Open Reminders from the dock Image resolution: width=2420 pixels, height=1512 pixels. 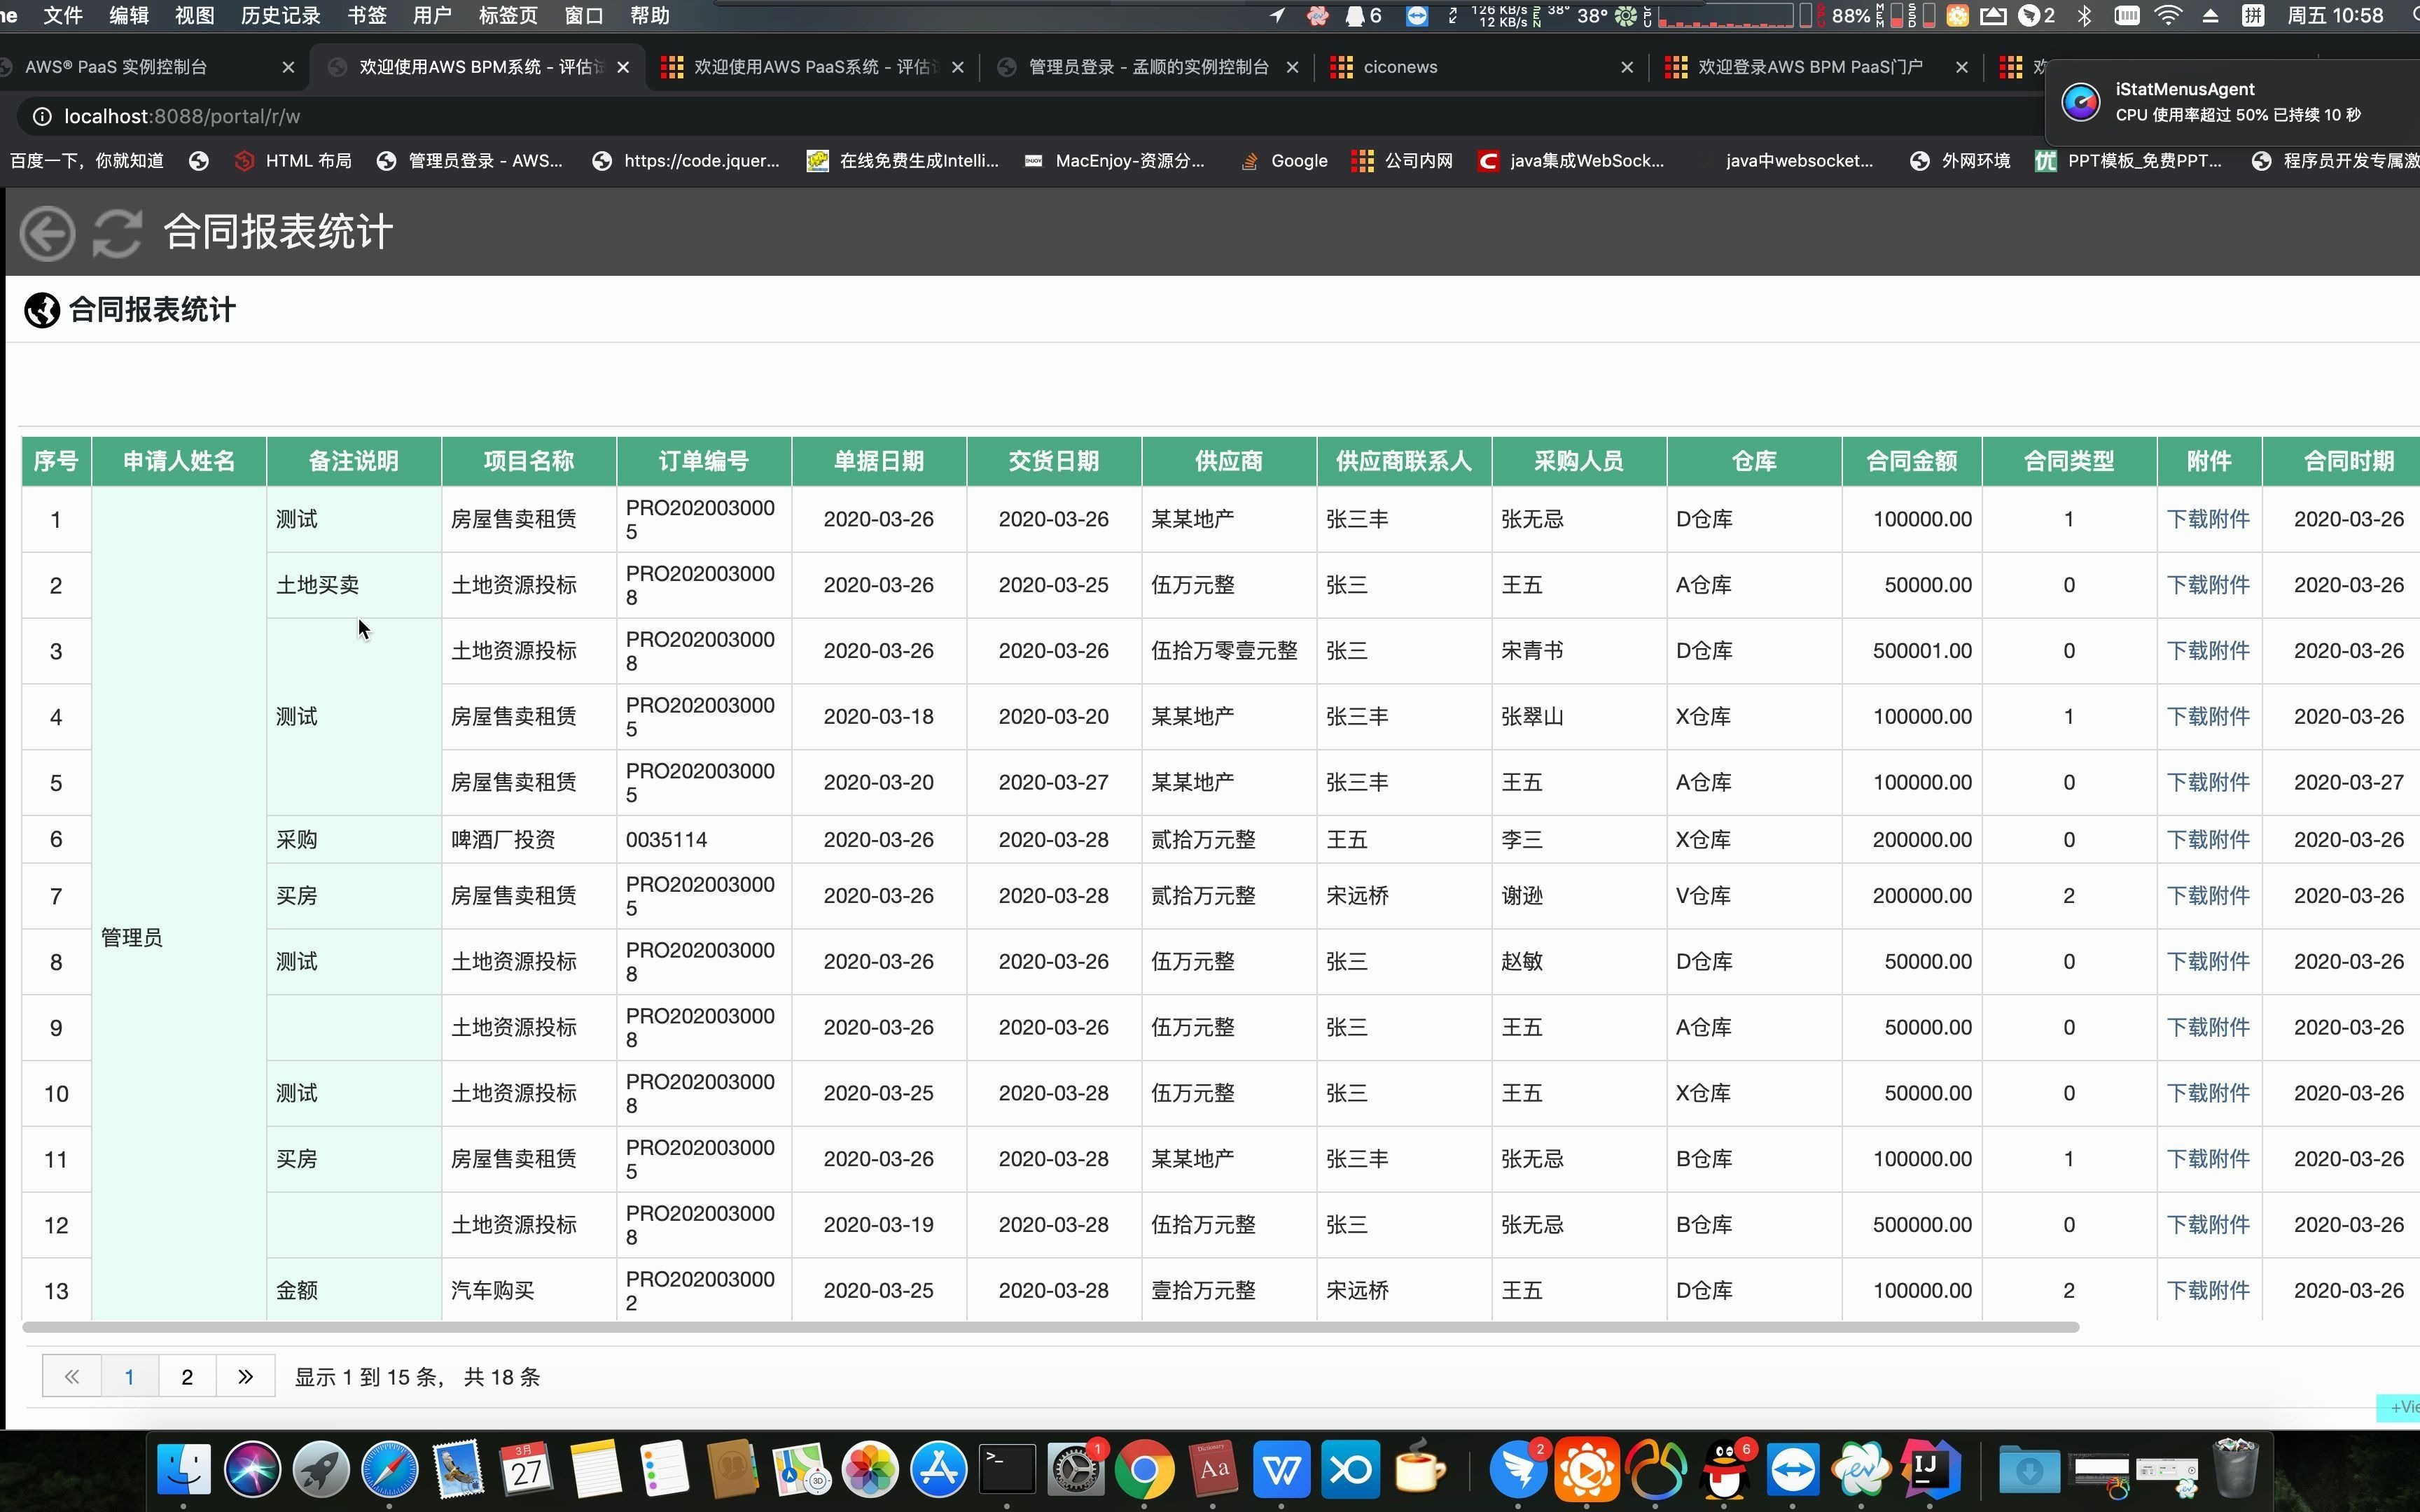click(x=664, y=1469)
